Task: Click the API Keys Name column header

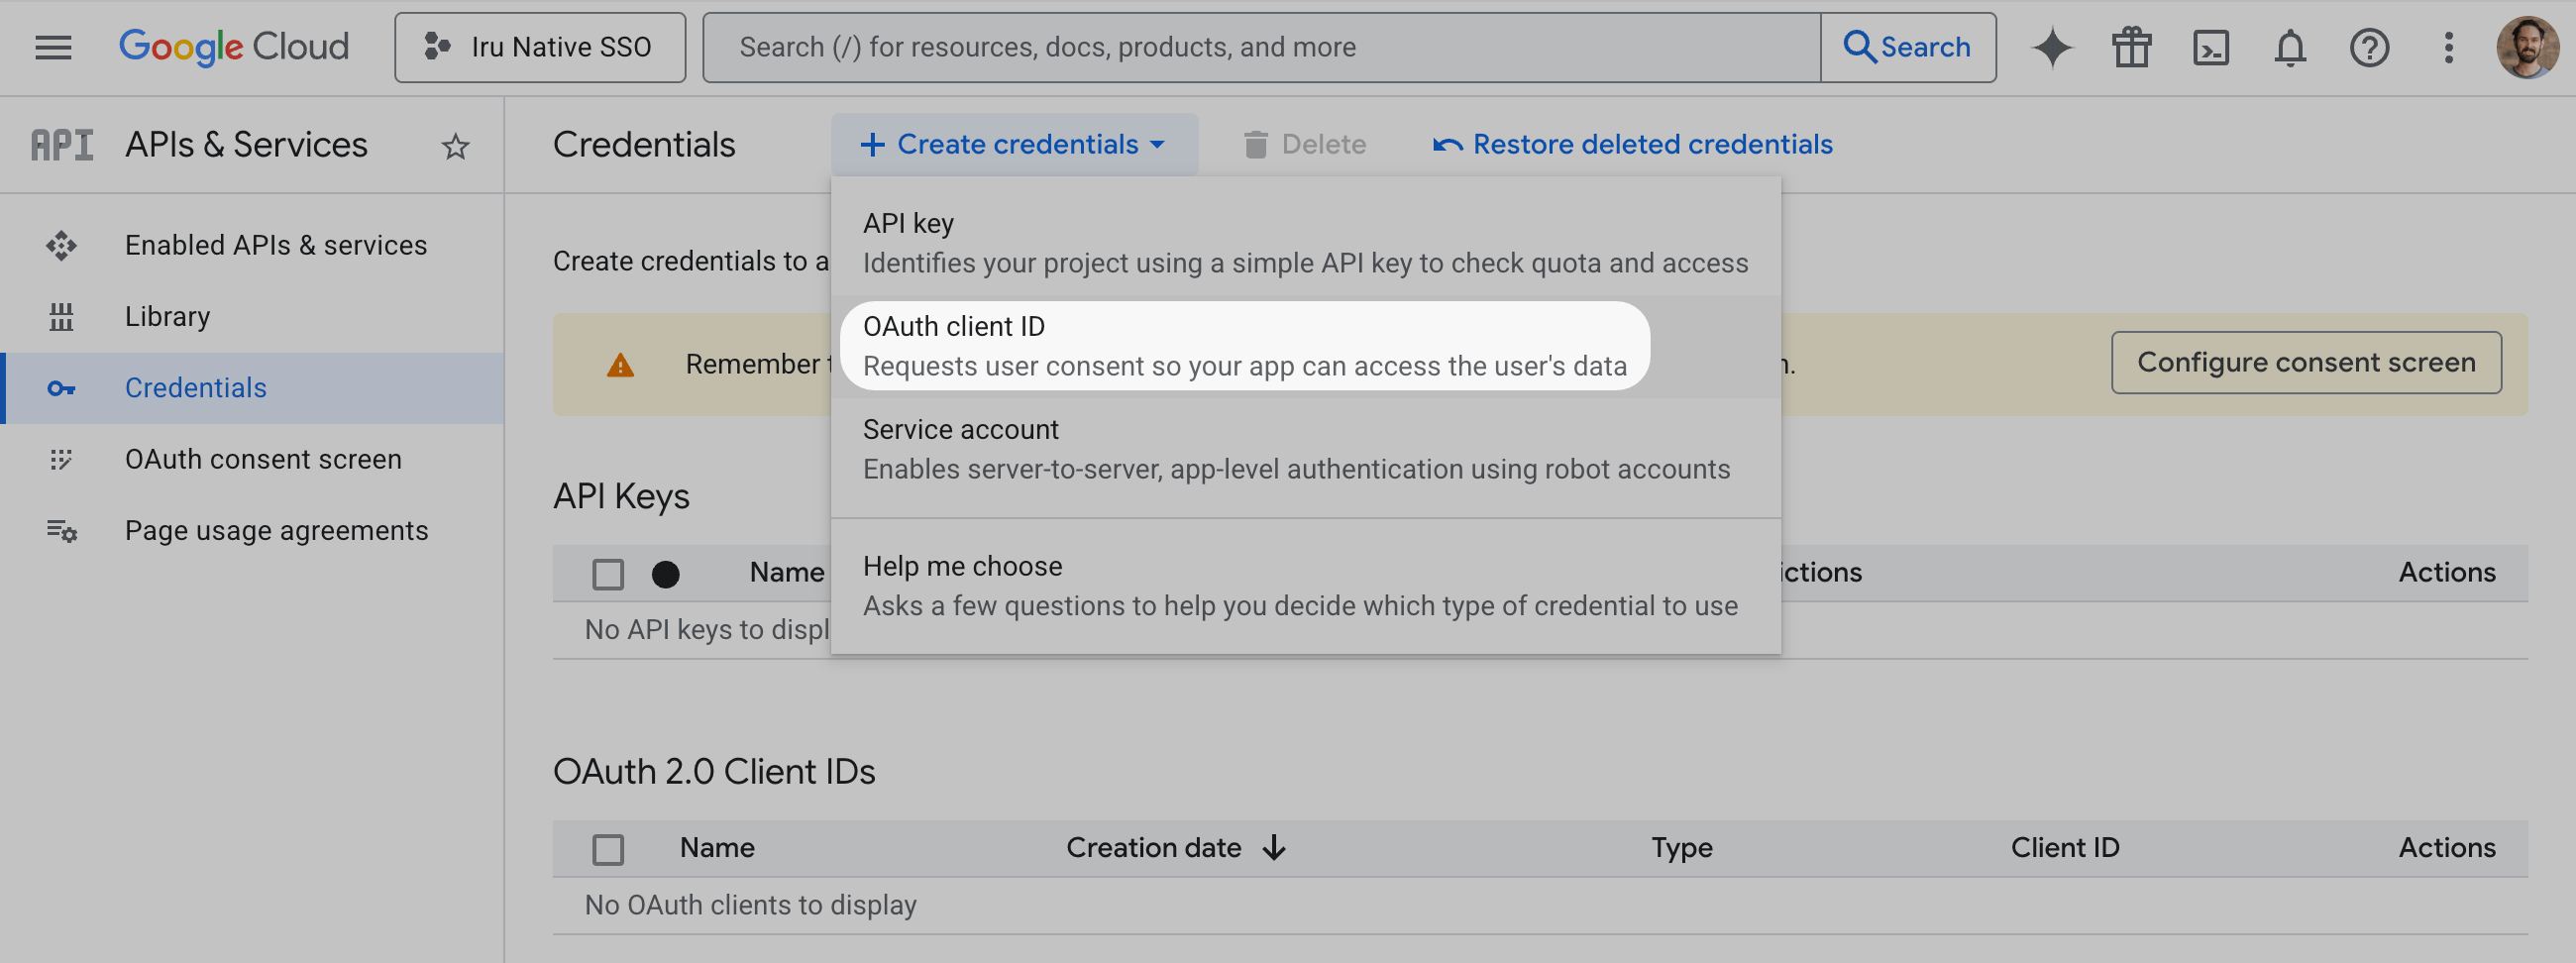Action: 786,572
